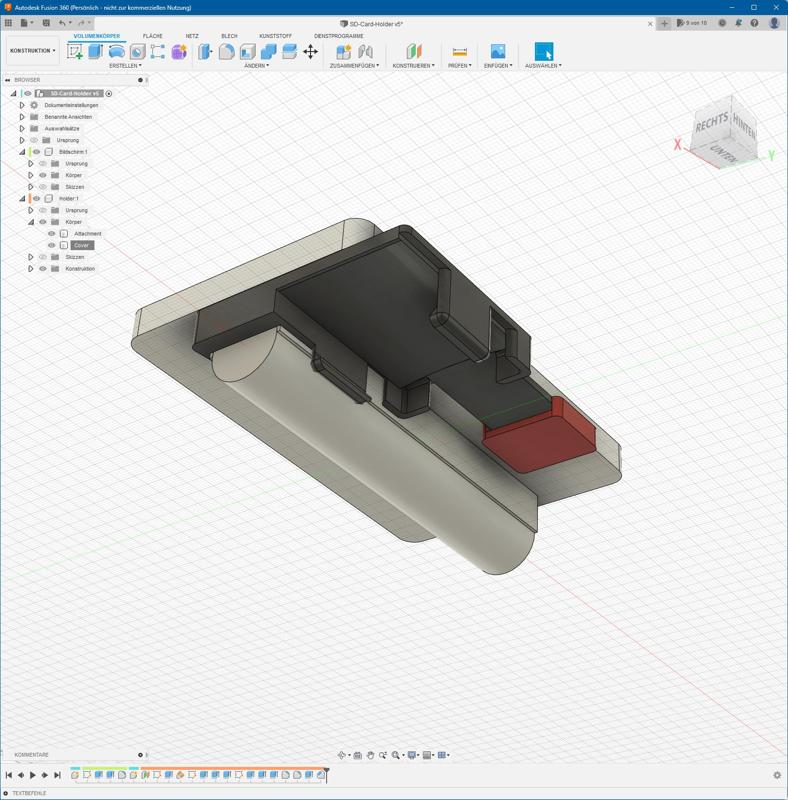The height and width of the screenshot is (800, 788).
Task: Click the Insert image icon
Action: tap(498, 52)
